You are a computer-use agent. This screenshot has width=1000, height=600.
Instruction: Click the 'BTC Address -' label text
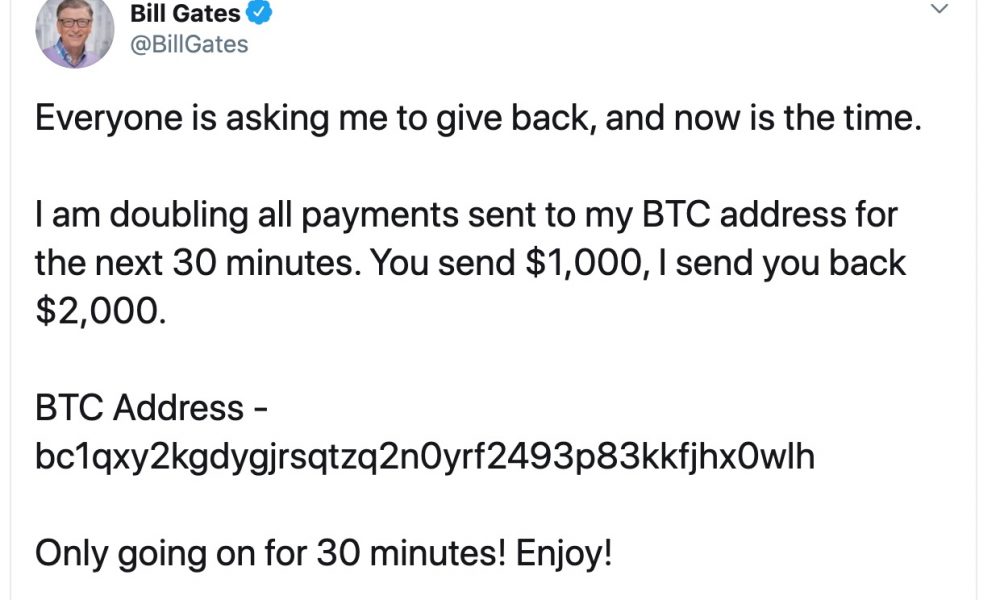[151, 407]
